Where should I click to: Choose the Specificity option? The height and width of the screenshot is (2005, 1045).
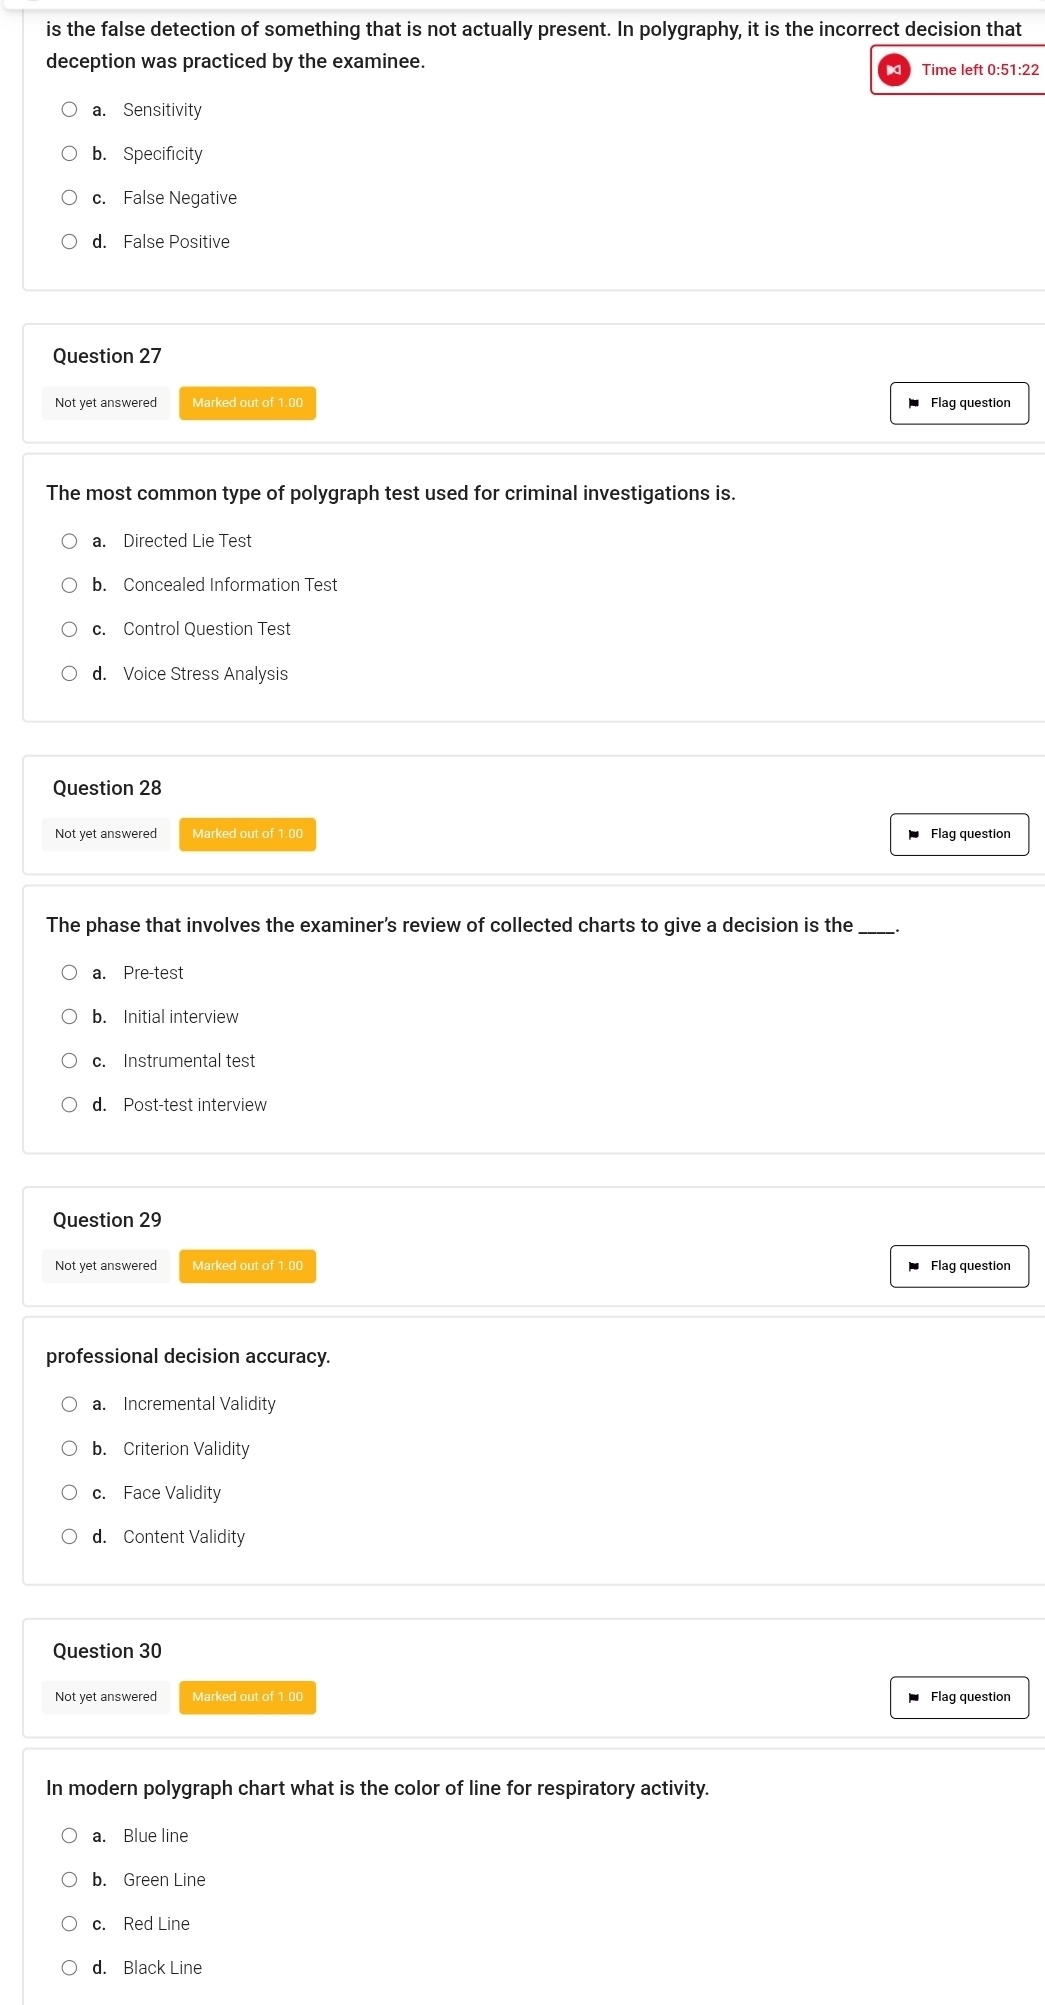pyautogui.click(x=70, y=154)
